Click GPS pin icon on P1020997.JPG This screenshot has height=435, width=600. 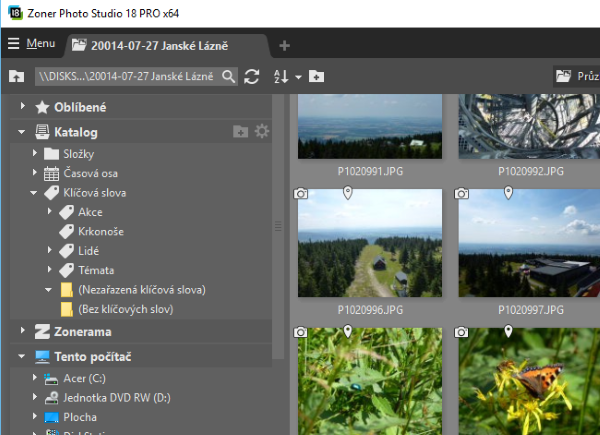pos(508,192)
